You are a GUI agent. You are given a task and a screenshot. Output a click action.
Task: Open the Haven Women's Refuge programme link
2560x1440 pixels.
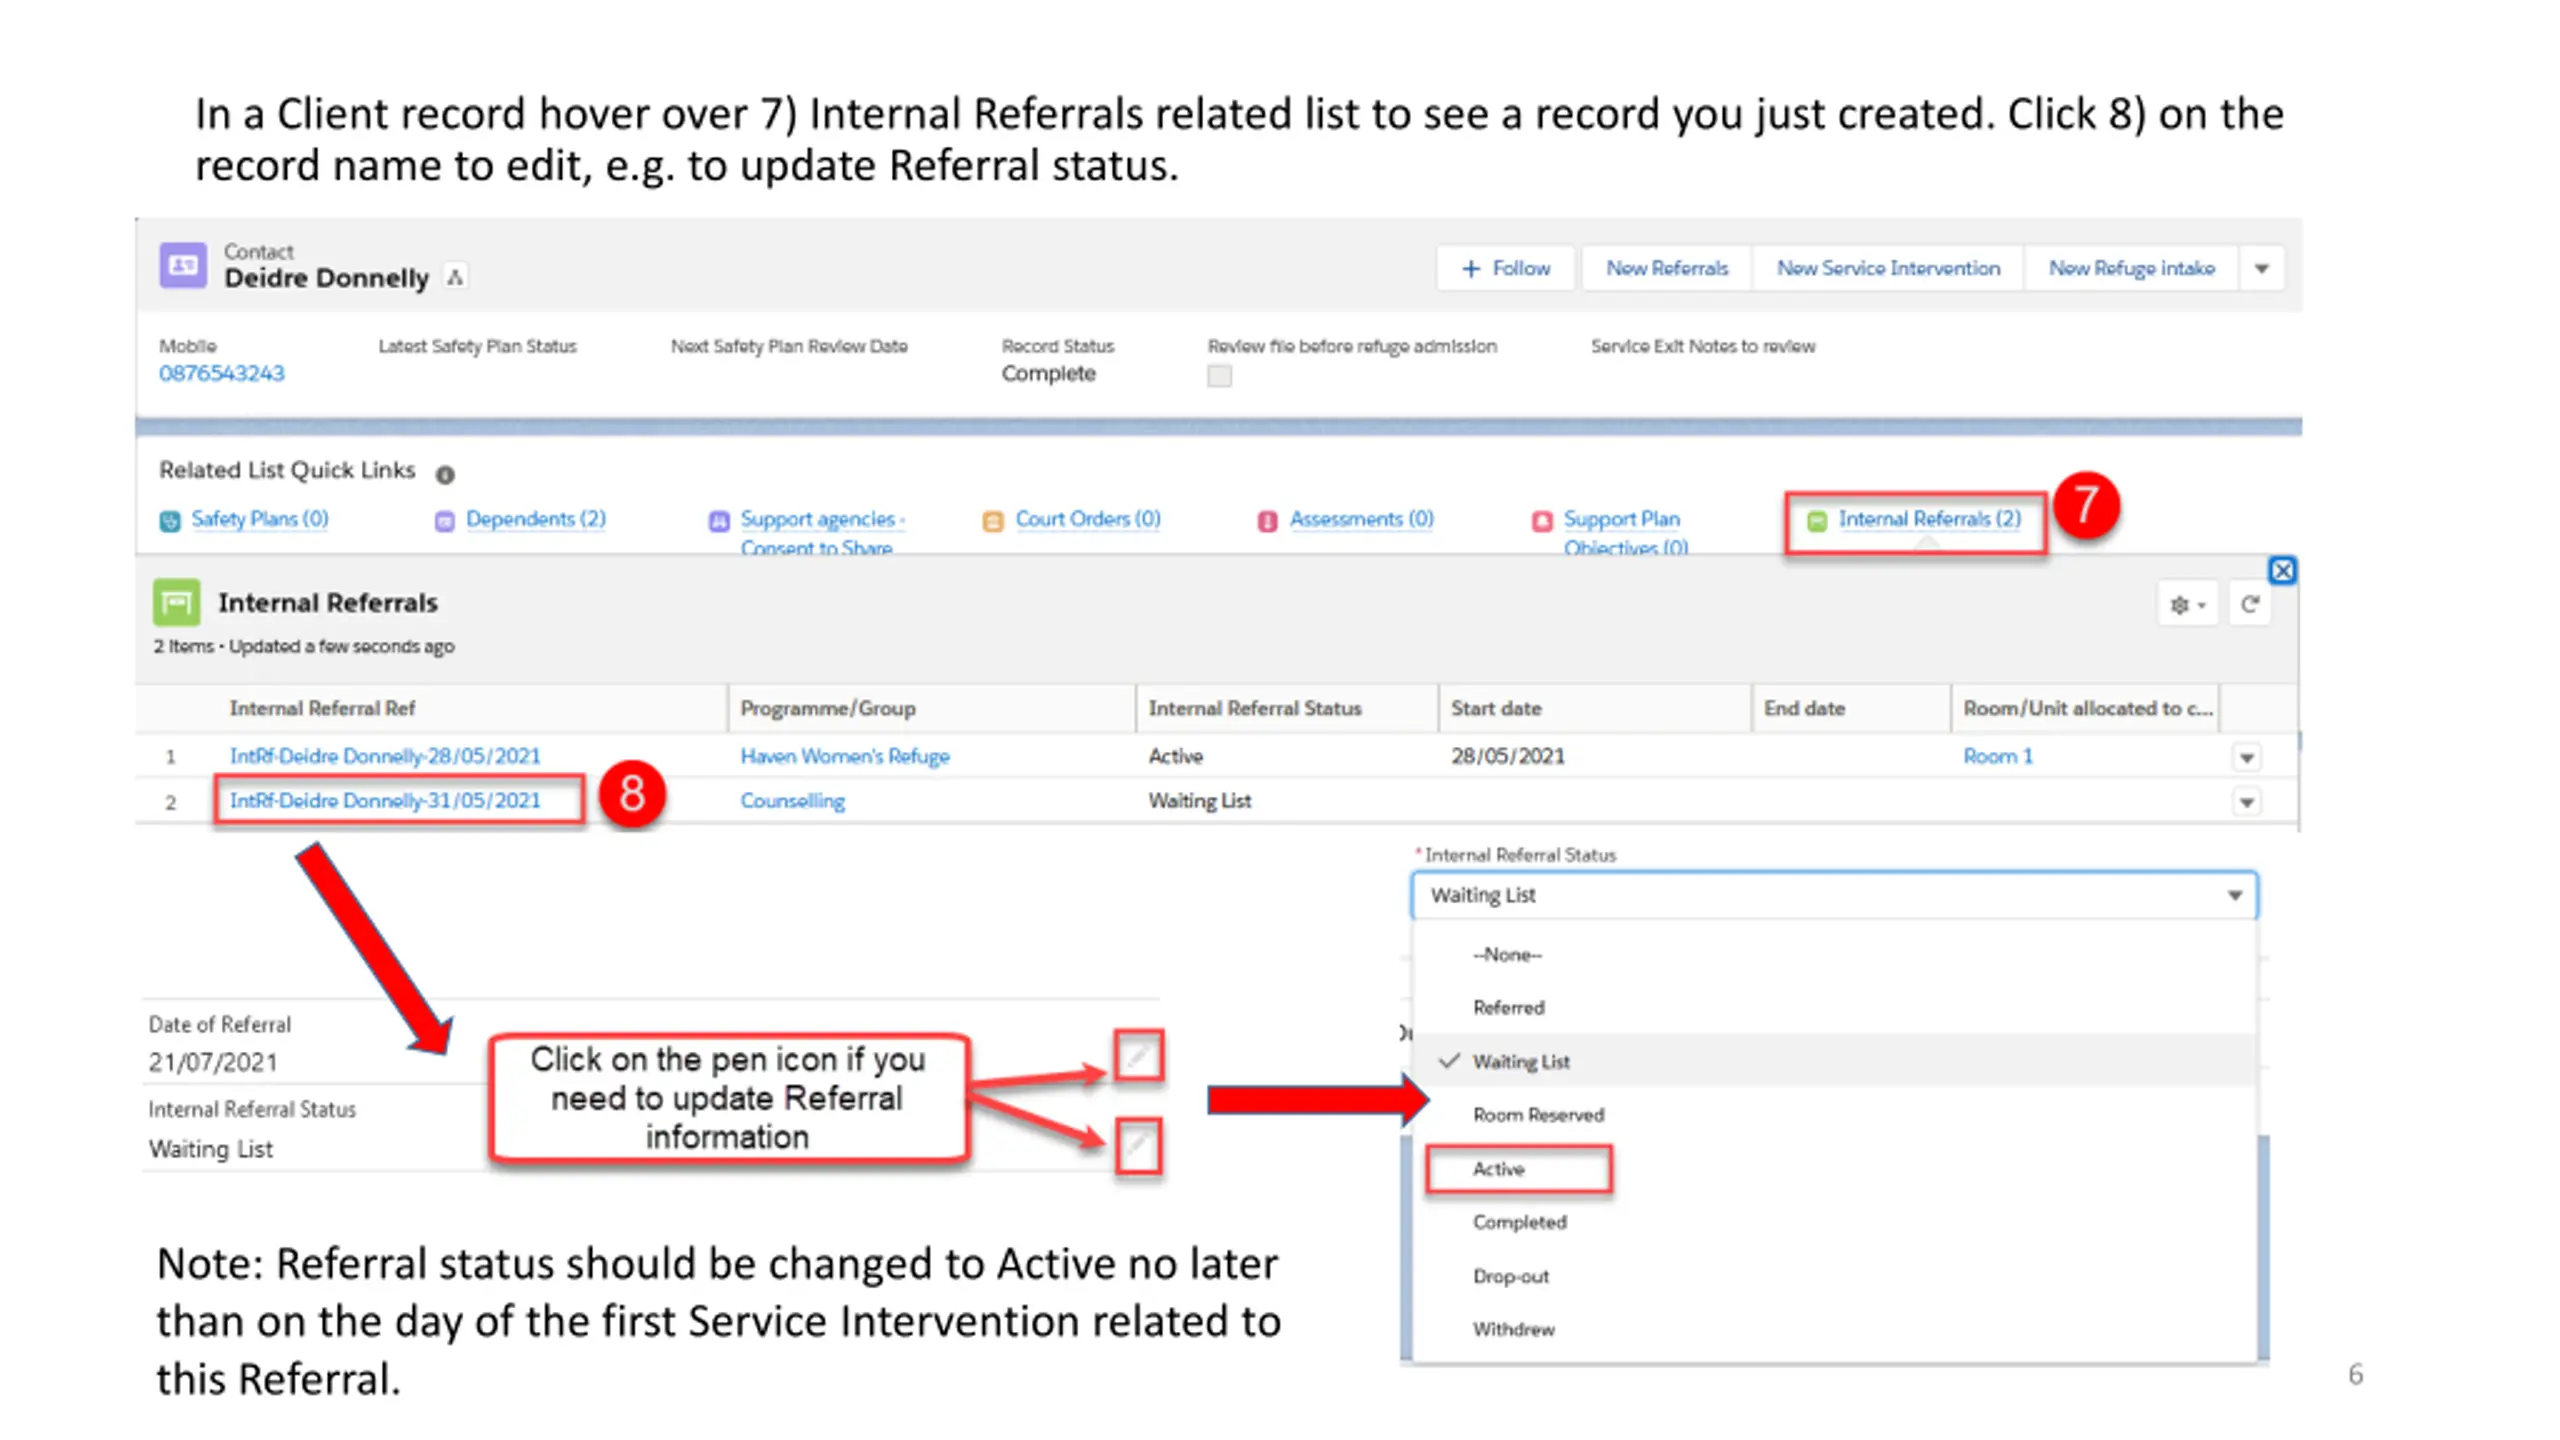(845, 756)
